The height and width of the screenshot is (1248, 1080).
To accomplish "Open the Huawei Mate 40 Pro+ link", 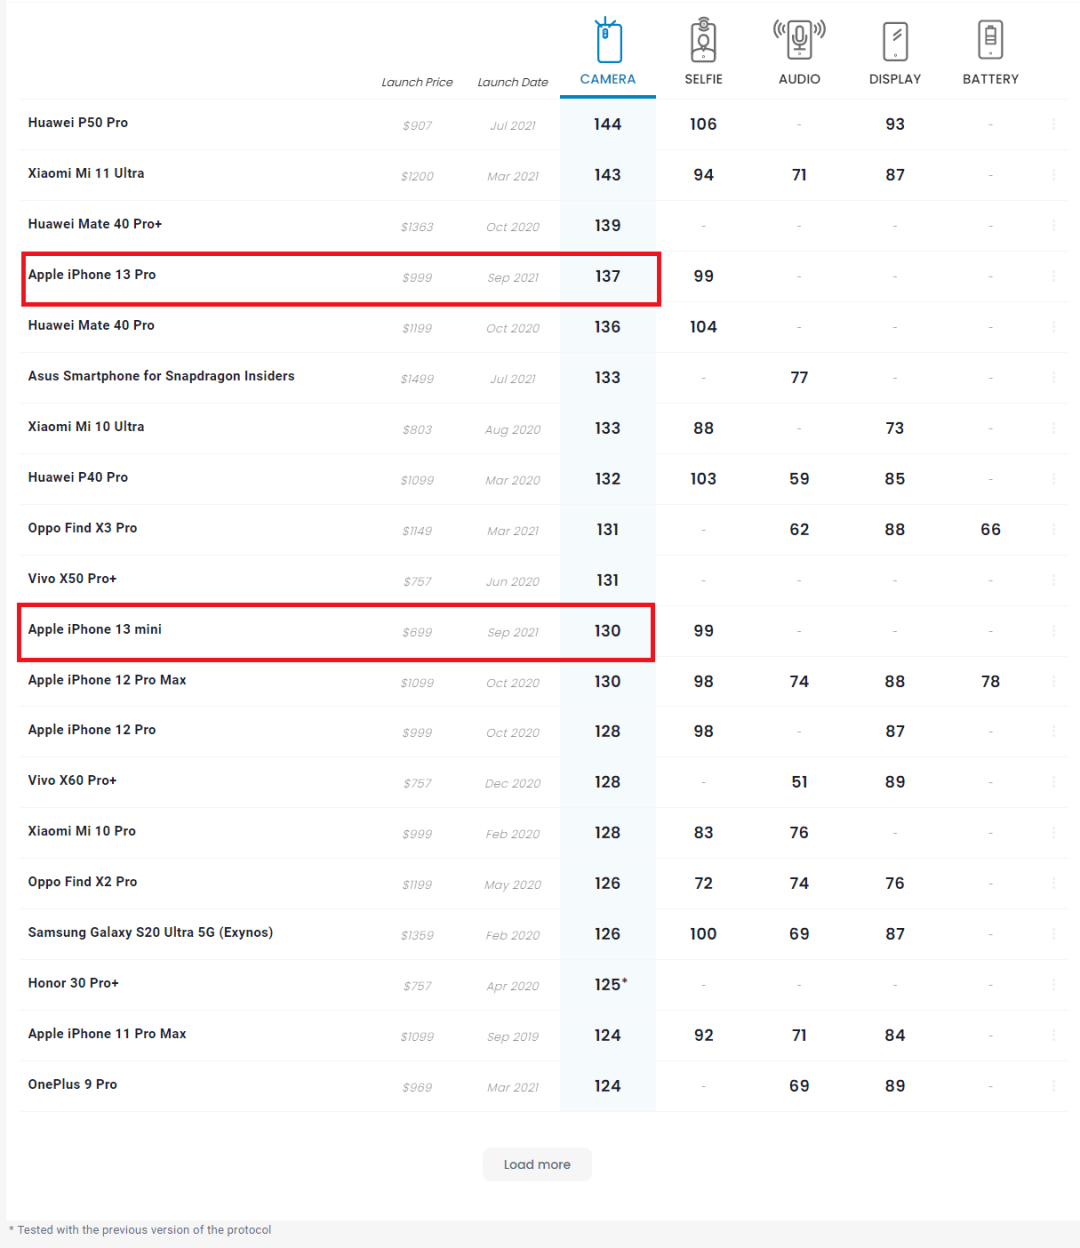I will (x=95, y=224).
